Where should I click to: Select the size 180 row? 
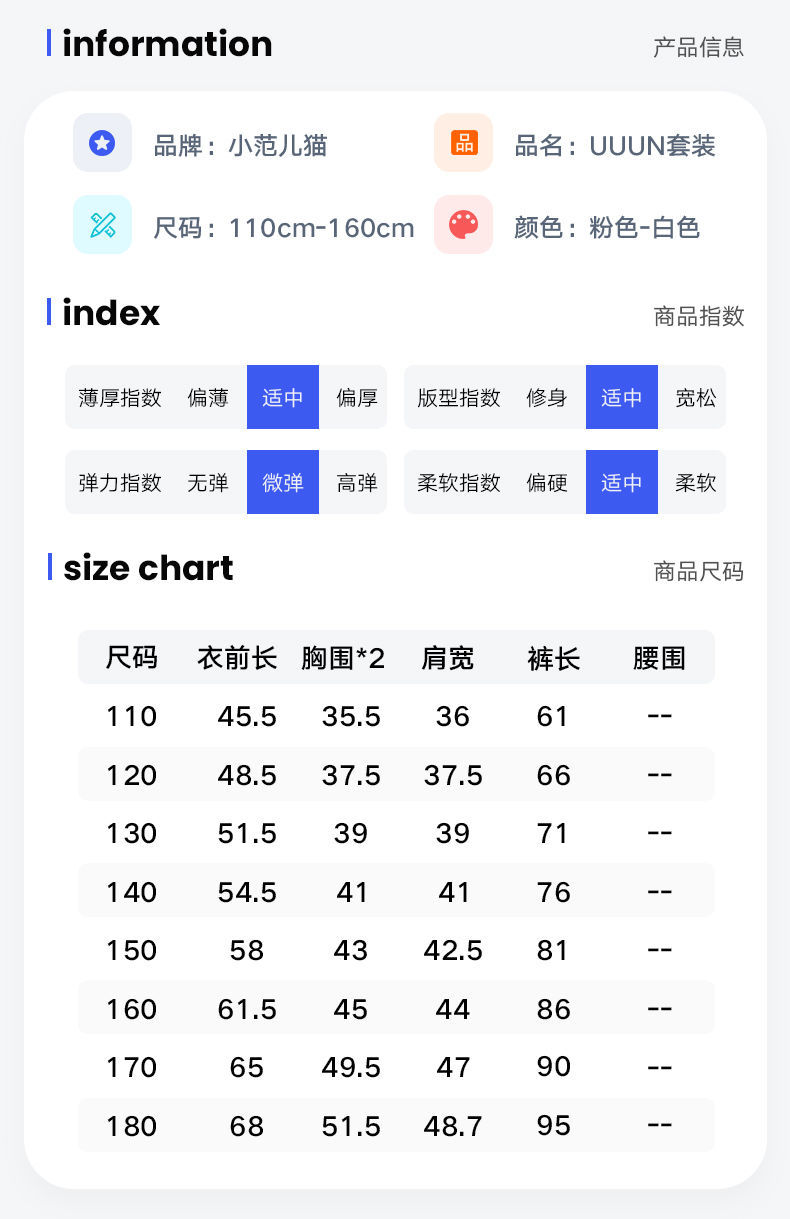click(x=396, y=1125)
